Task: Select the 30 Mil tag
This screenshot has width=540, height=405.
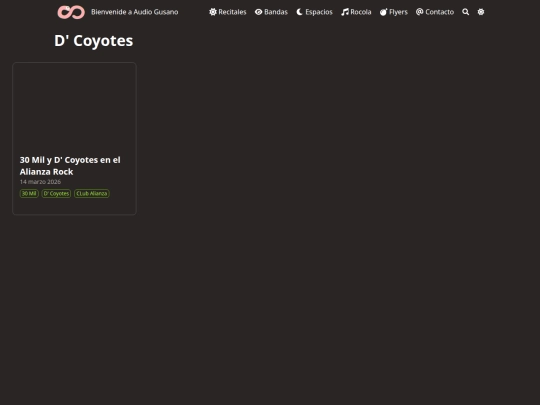Action: click(29, 194)
